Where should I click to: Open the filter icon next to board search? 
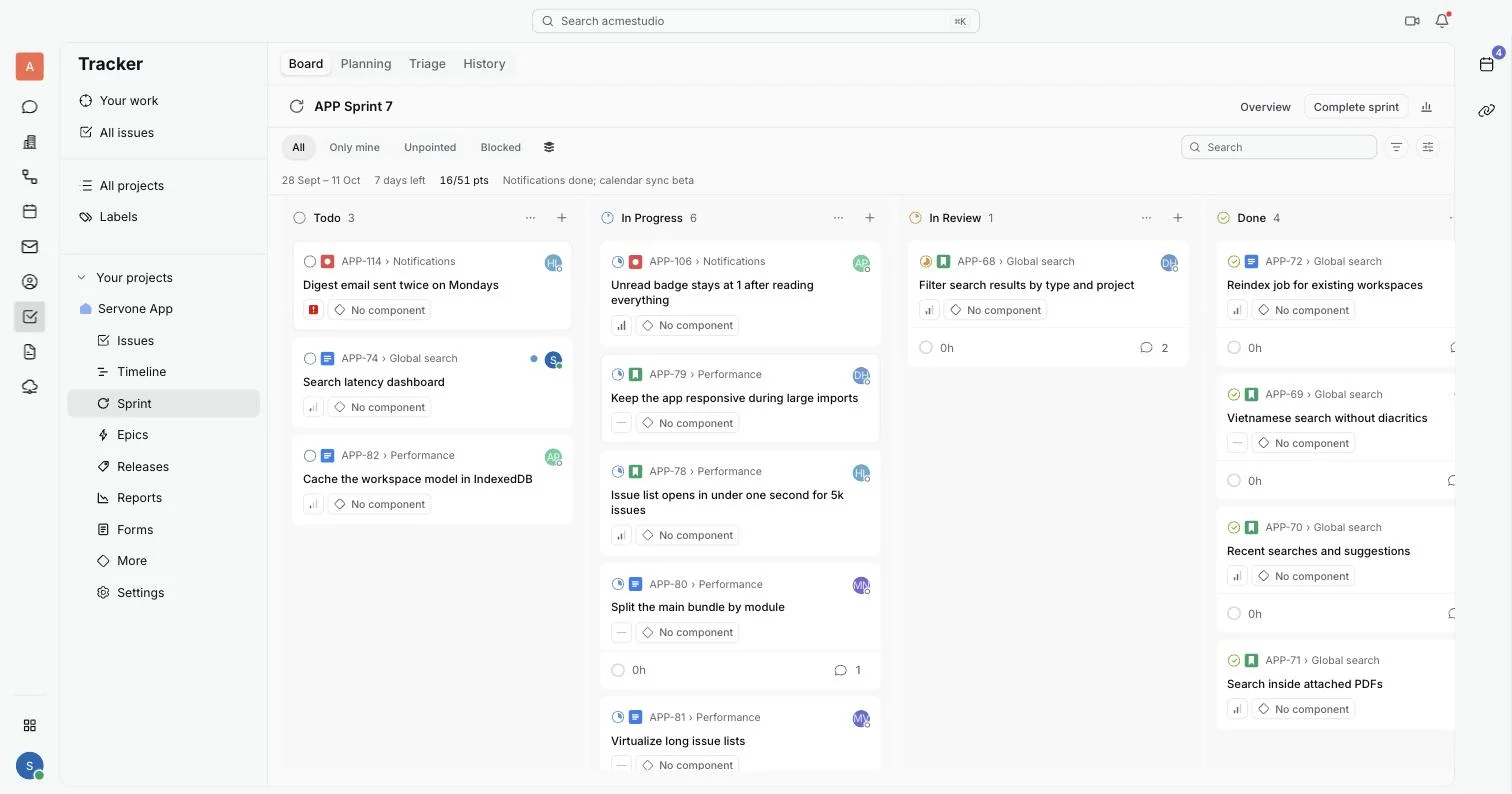point(1397,147)
